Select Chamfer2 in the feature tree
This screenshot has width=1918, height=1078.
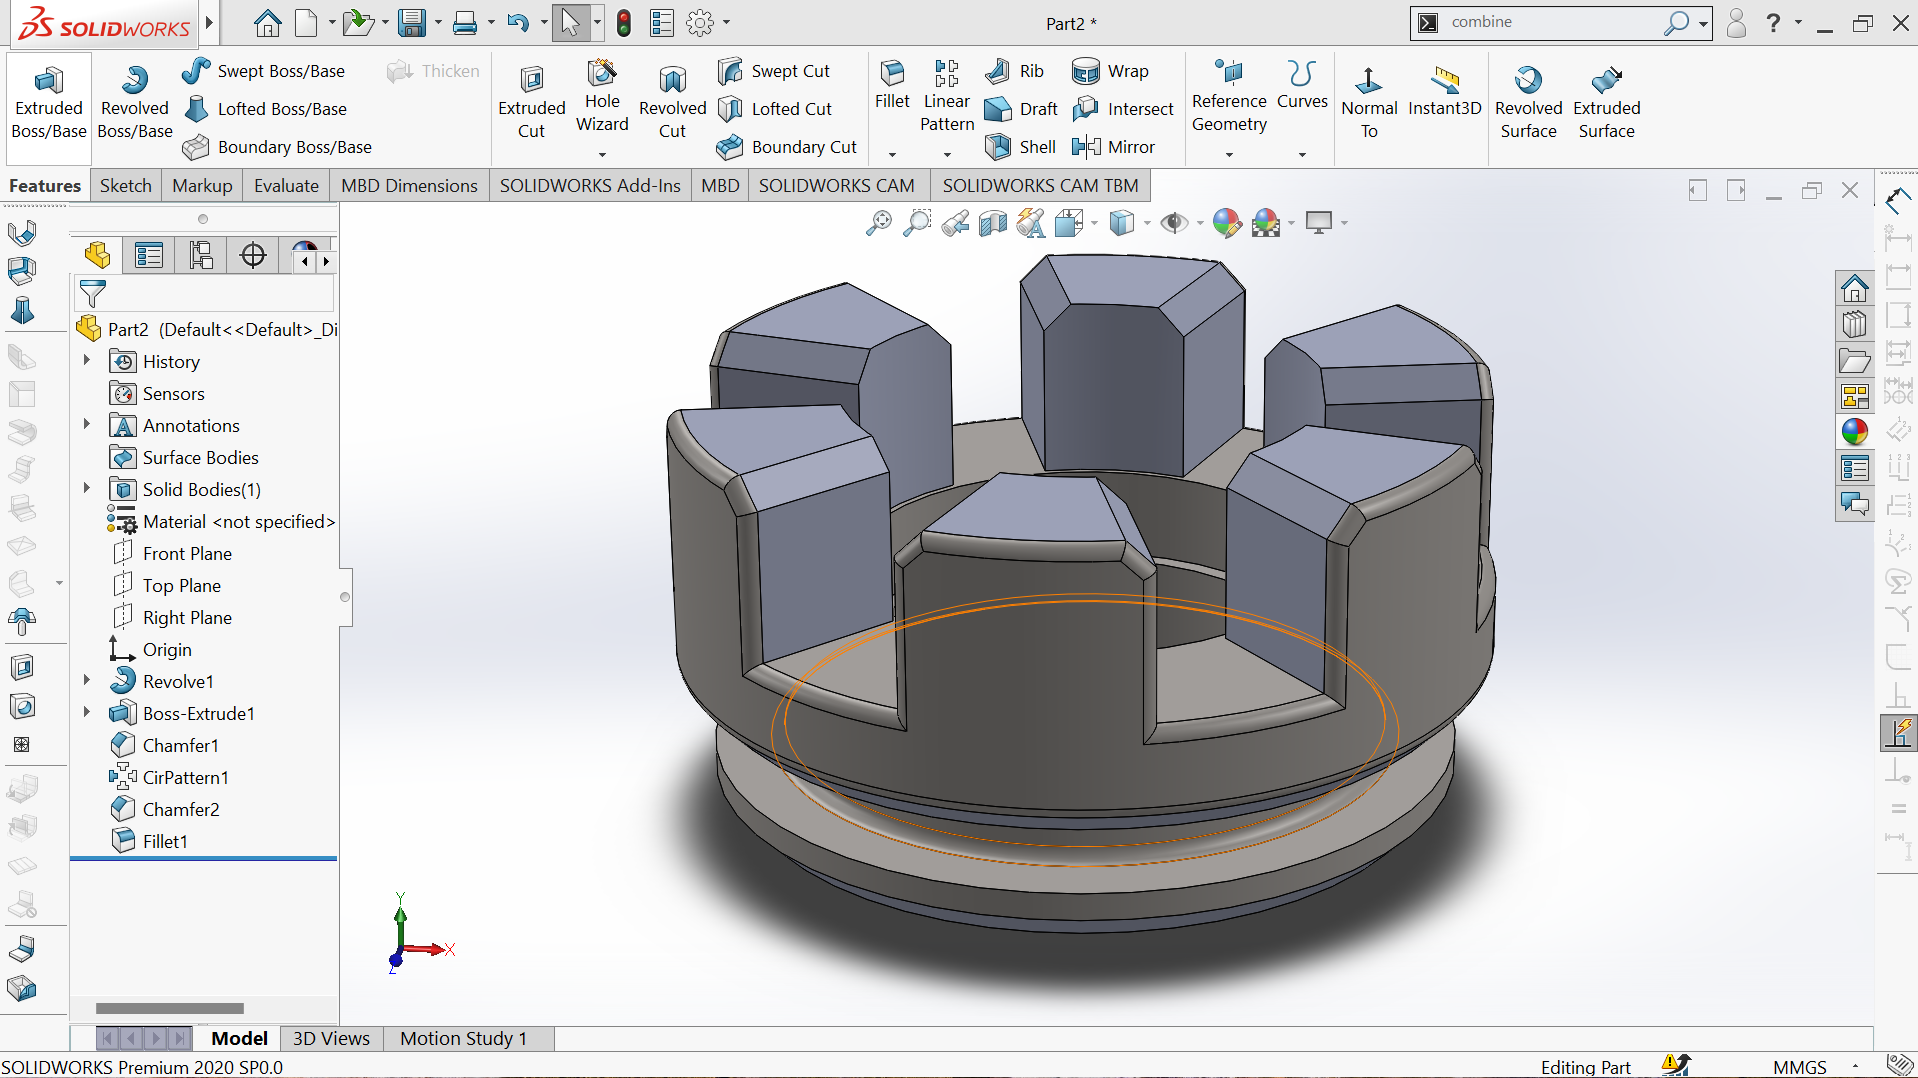(x=180, y=809)
